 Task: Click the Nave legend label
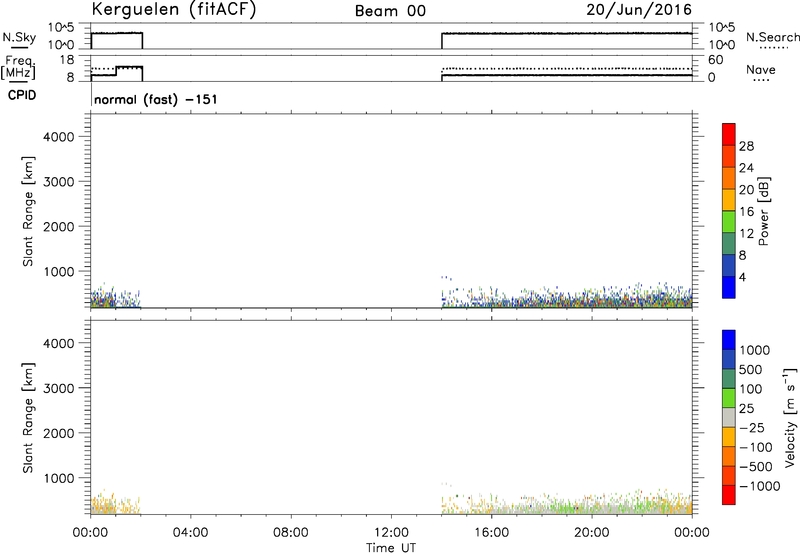click(x=761, y=69)
